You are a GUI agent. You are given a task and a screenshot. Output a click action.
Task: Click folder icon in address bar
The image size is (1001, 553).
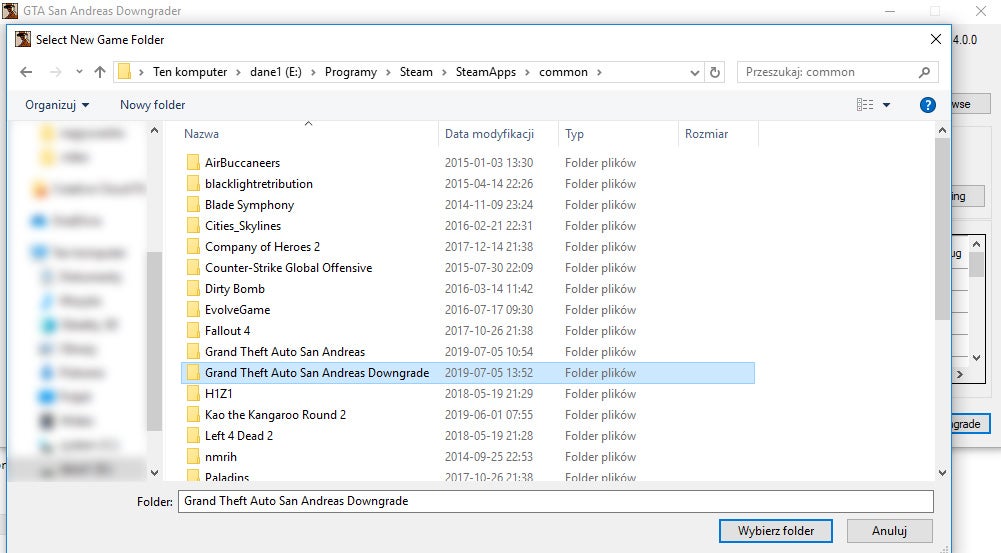pyautogui.click(x=124, y=72)
